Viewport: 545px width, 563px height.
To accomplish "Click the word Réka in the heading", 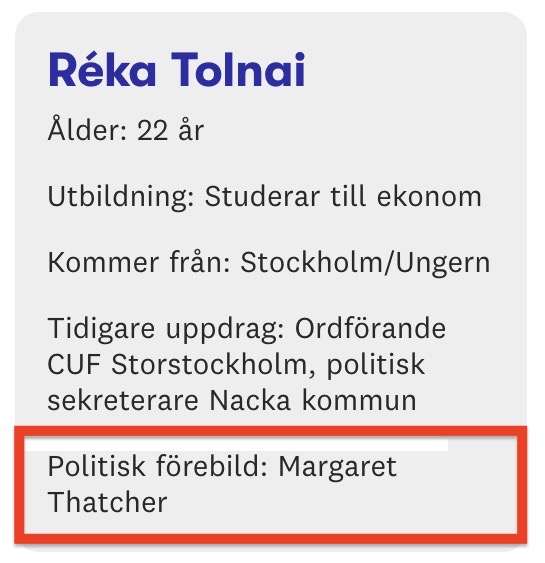I will [x=102, y=69].
